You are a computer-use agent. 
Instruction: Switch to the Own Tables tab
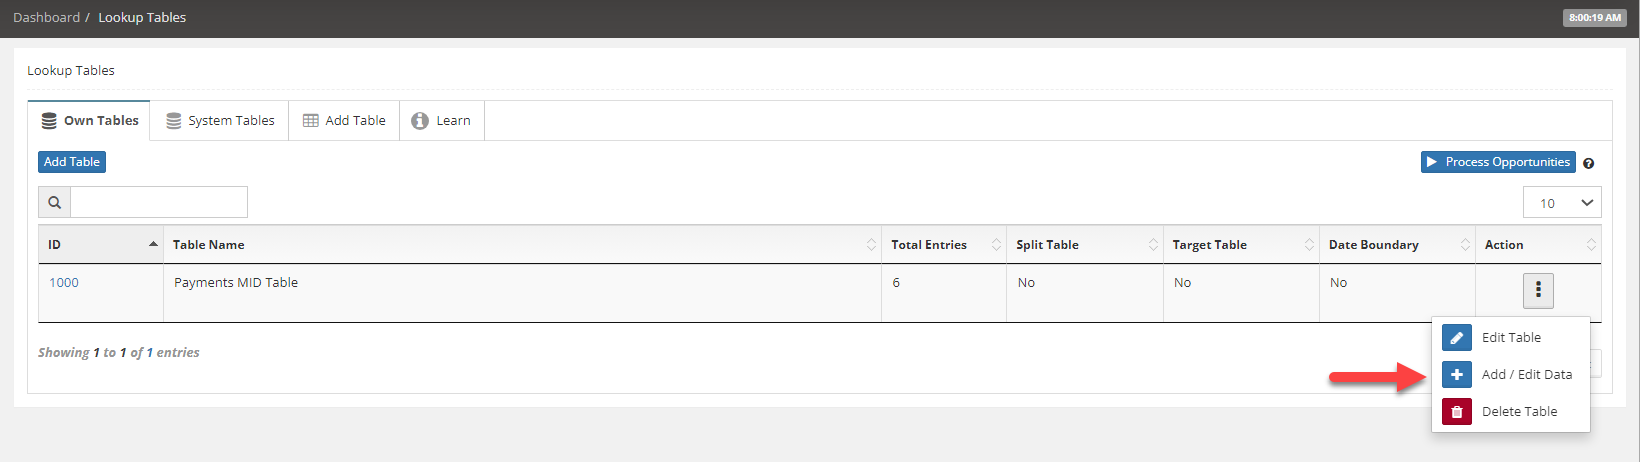[x=89, y=121]
